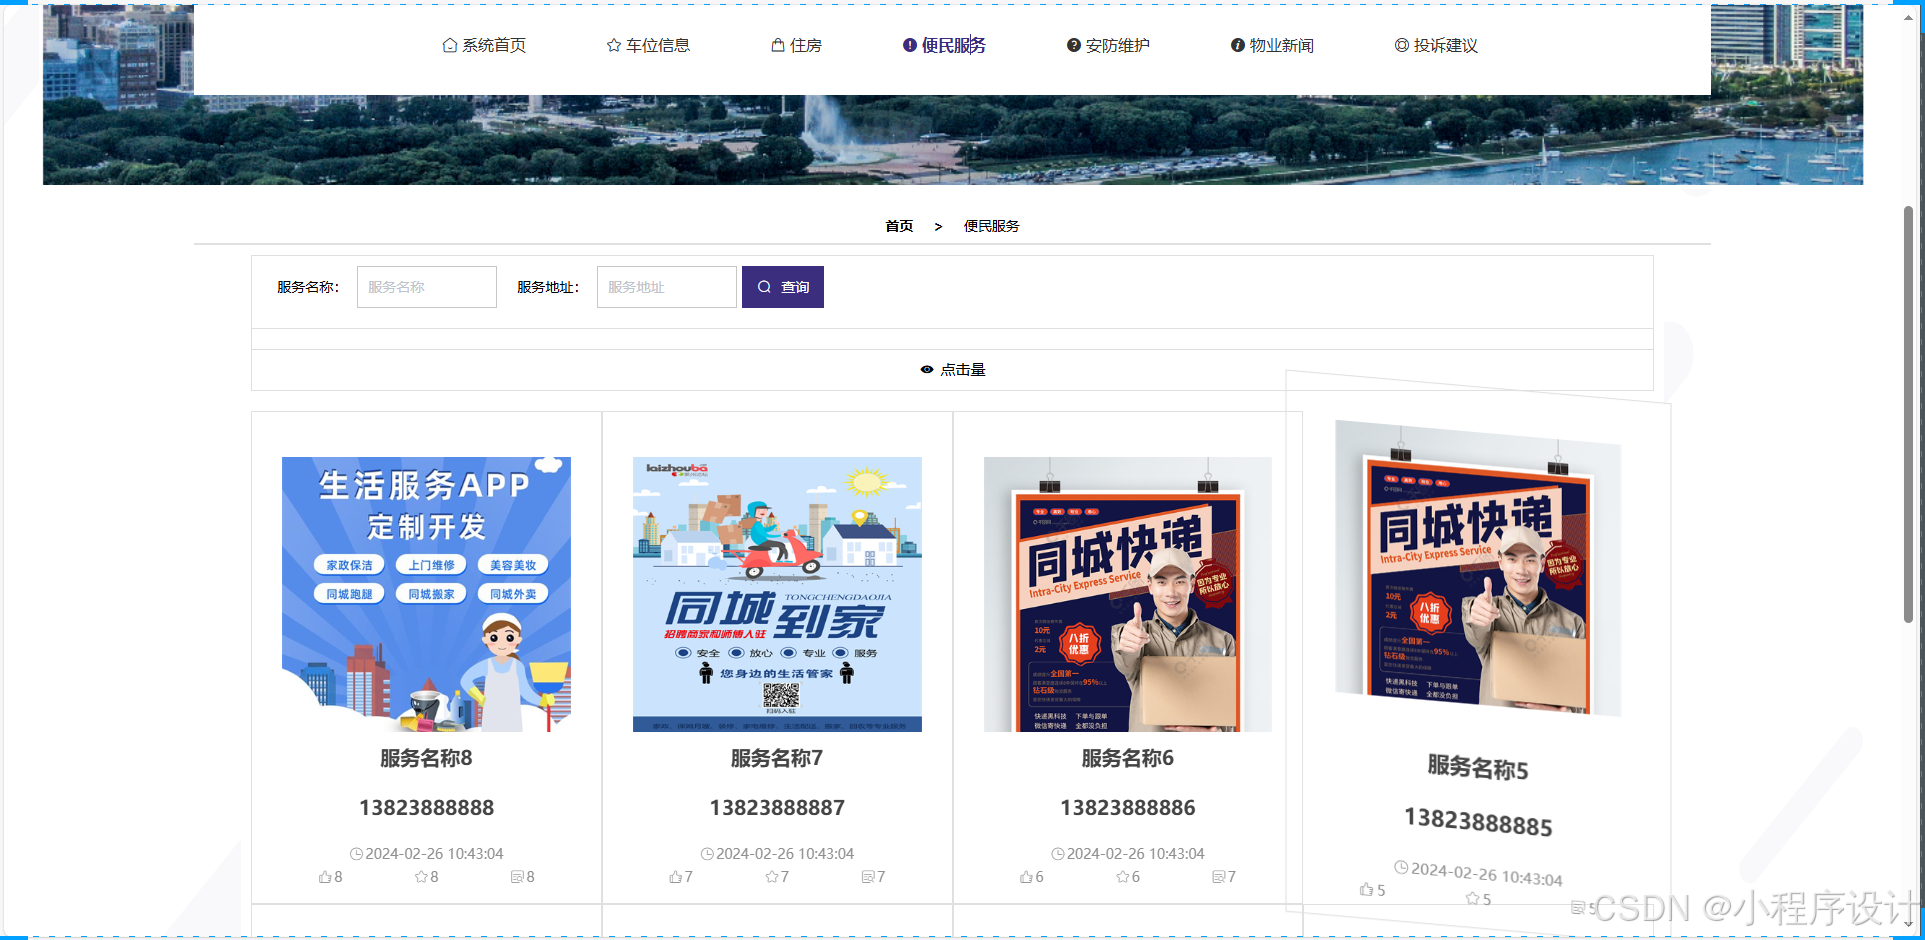Open the 投诉建议 menu item
The image size is (1925, 940).
1436,45
